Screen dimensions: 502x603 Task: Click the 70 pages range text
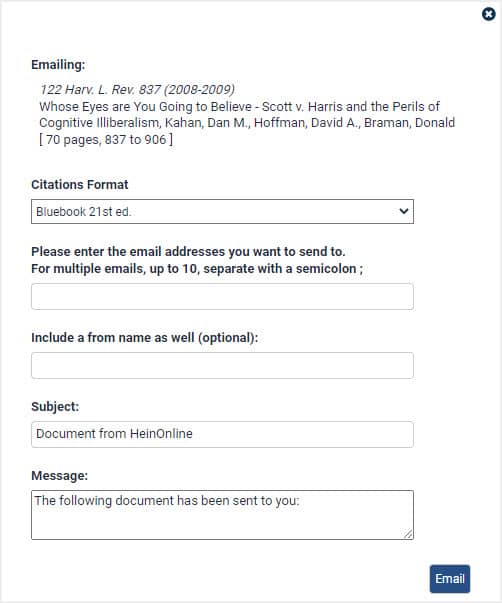[106, 140]
